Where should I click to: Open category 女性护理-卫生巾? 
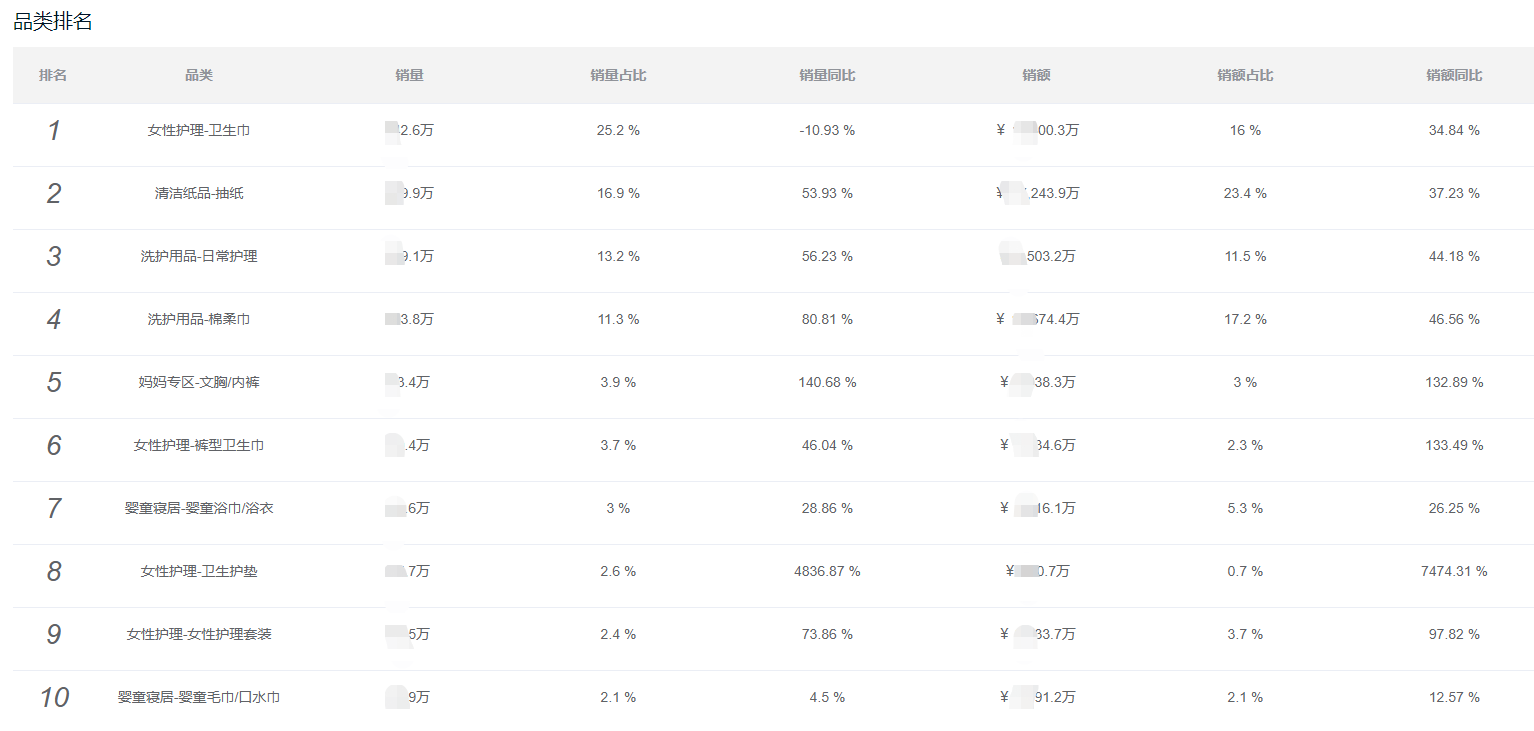click(199, 130)
